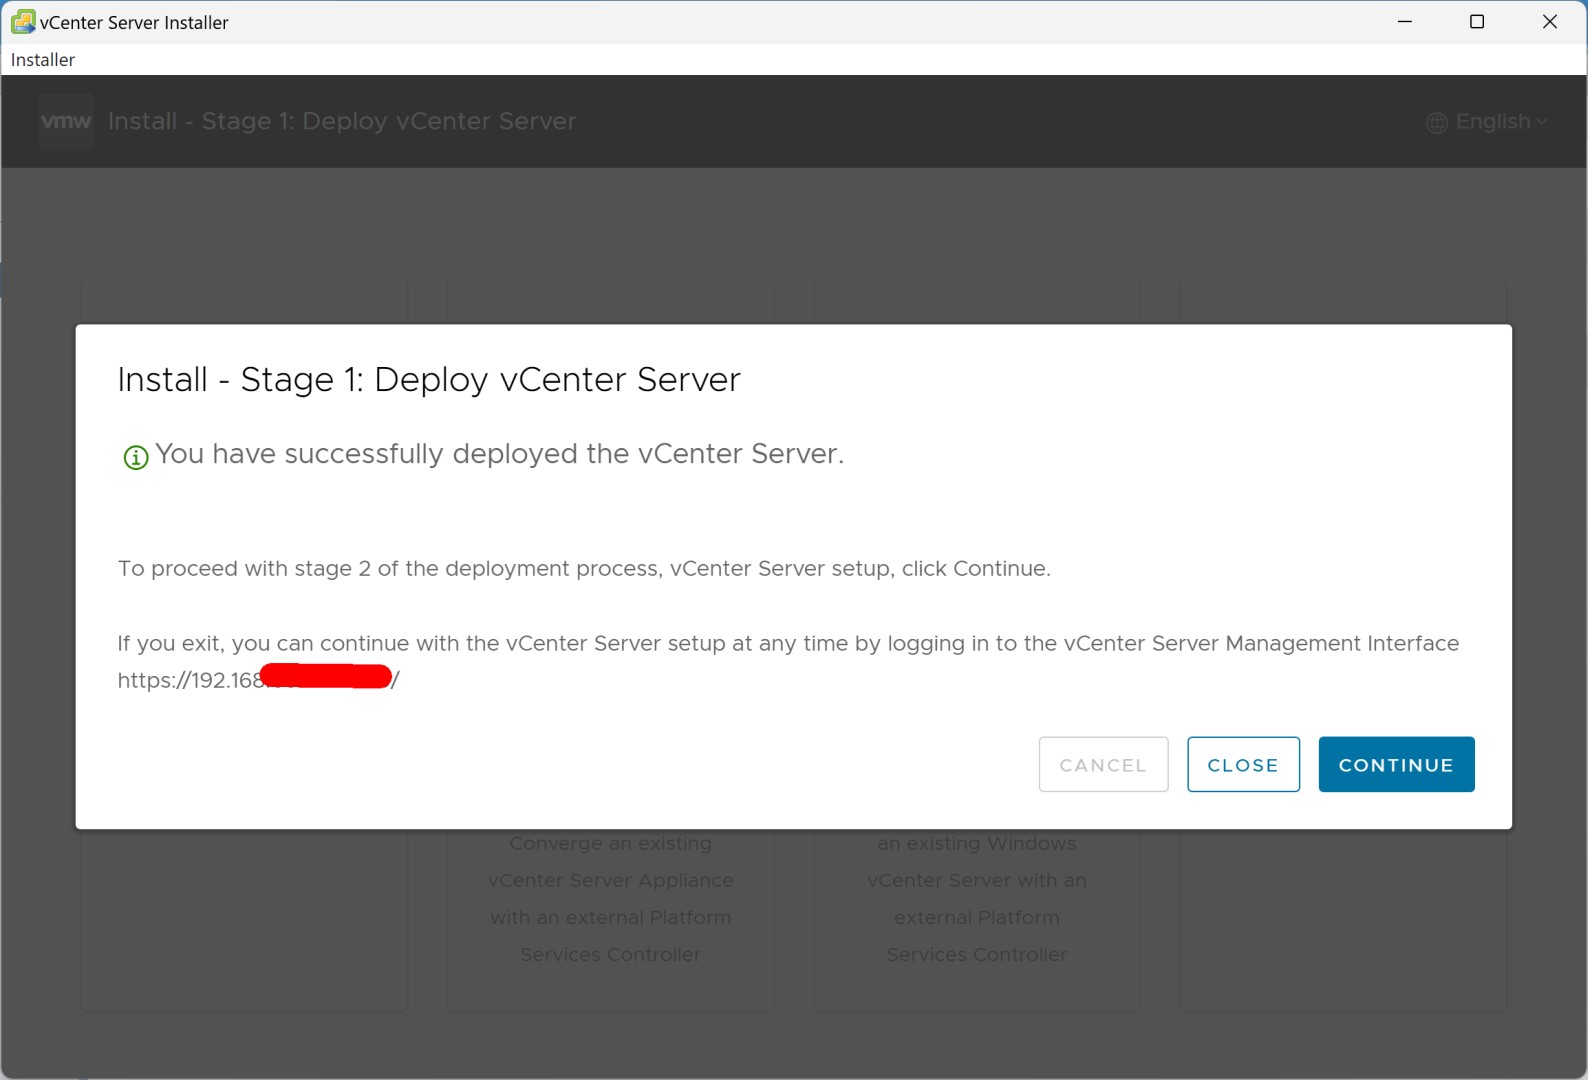
Task: Click the https://192.168 management interface URL
Action: (258, 680)
